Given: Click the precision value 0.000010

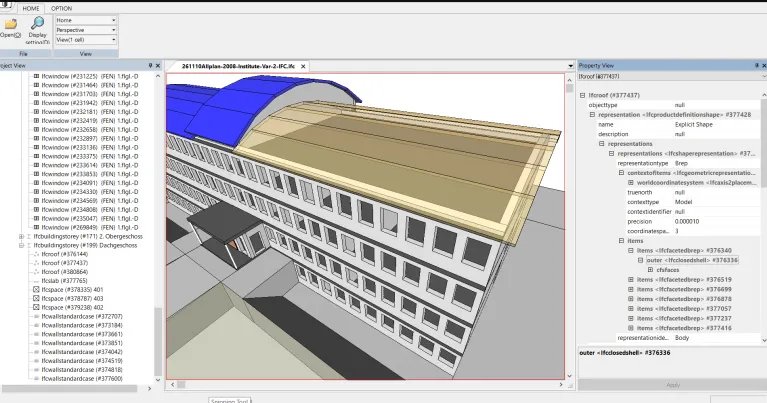Looking at the screenshot, I should (687, 222).
